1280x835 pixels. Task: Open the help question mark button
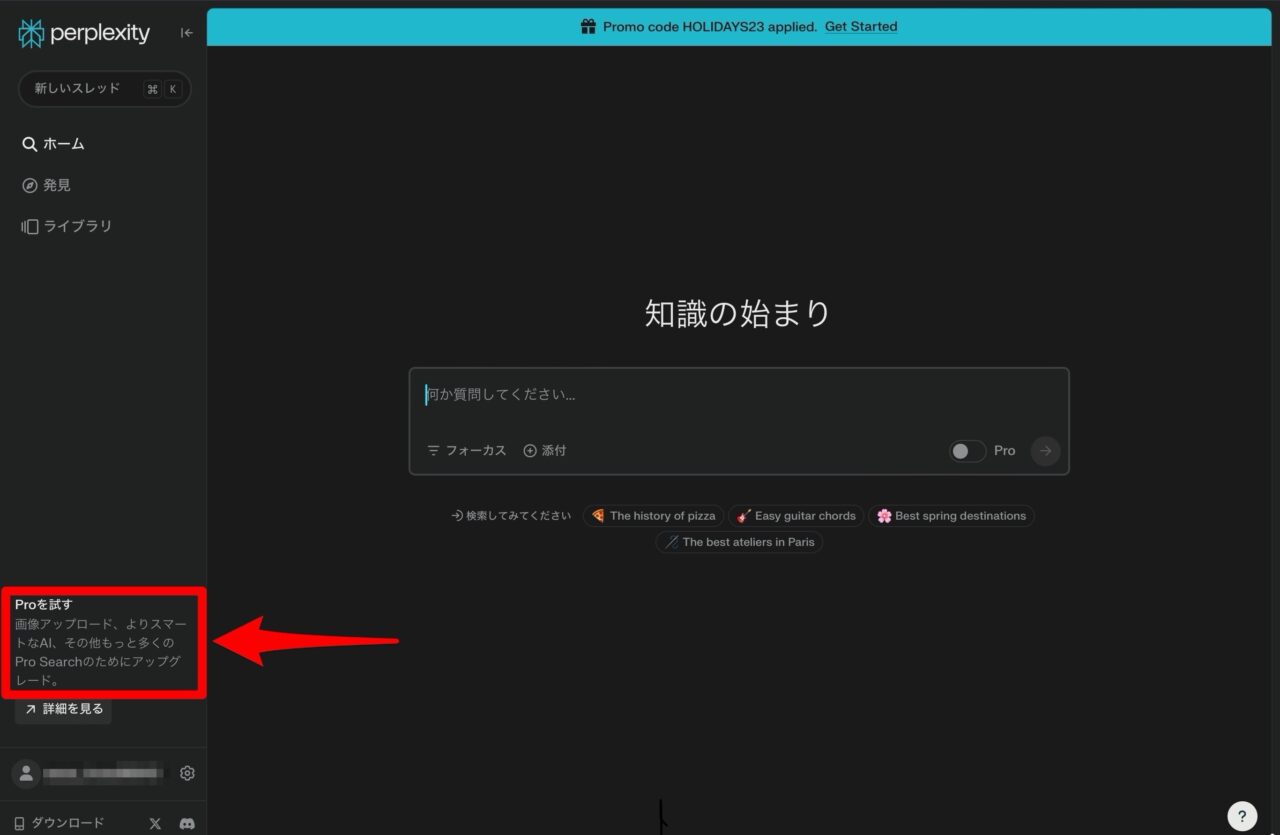click(1242, 815)
